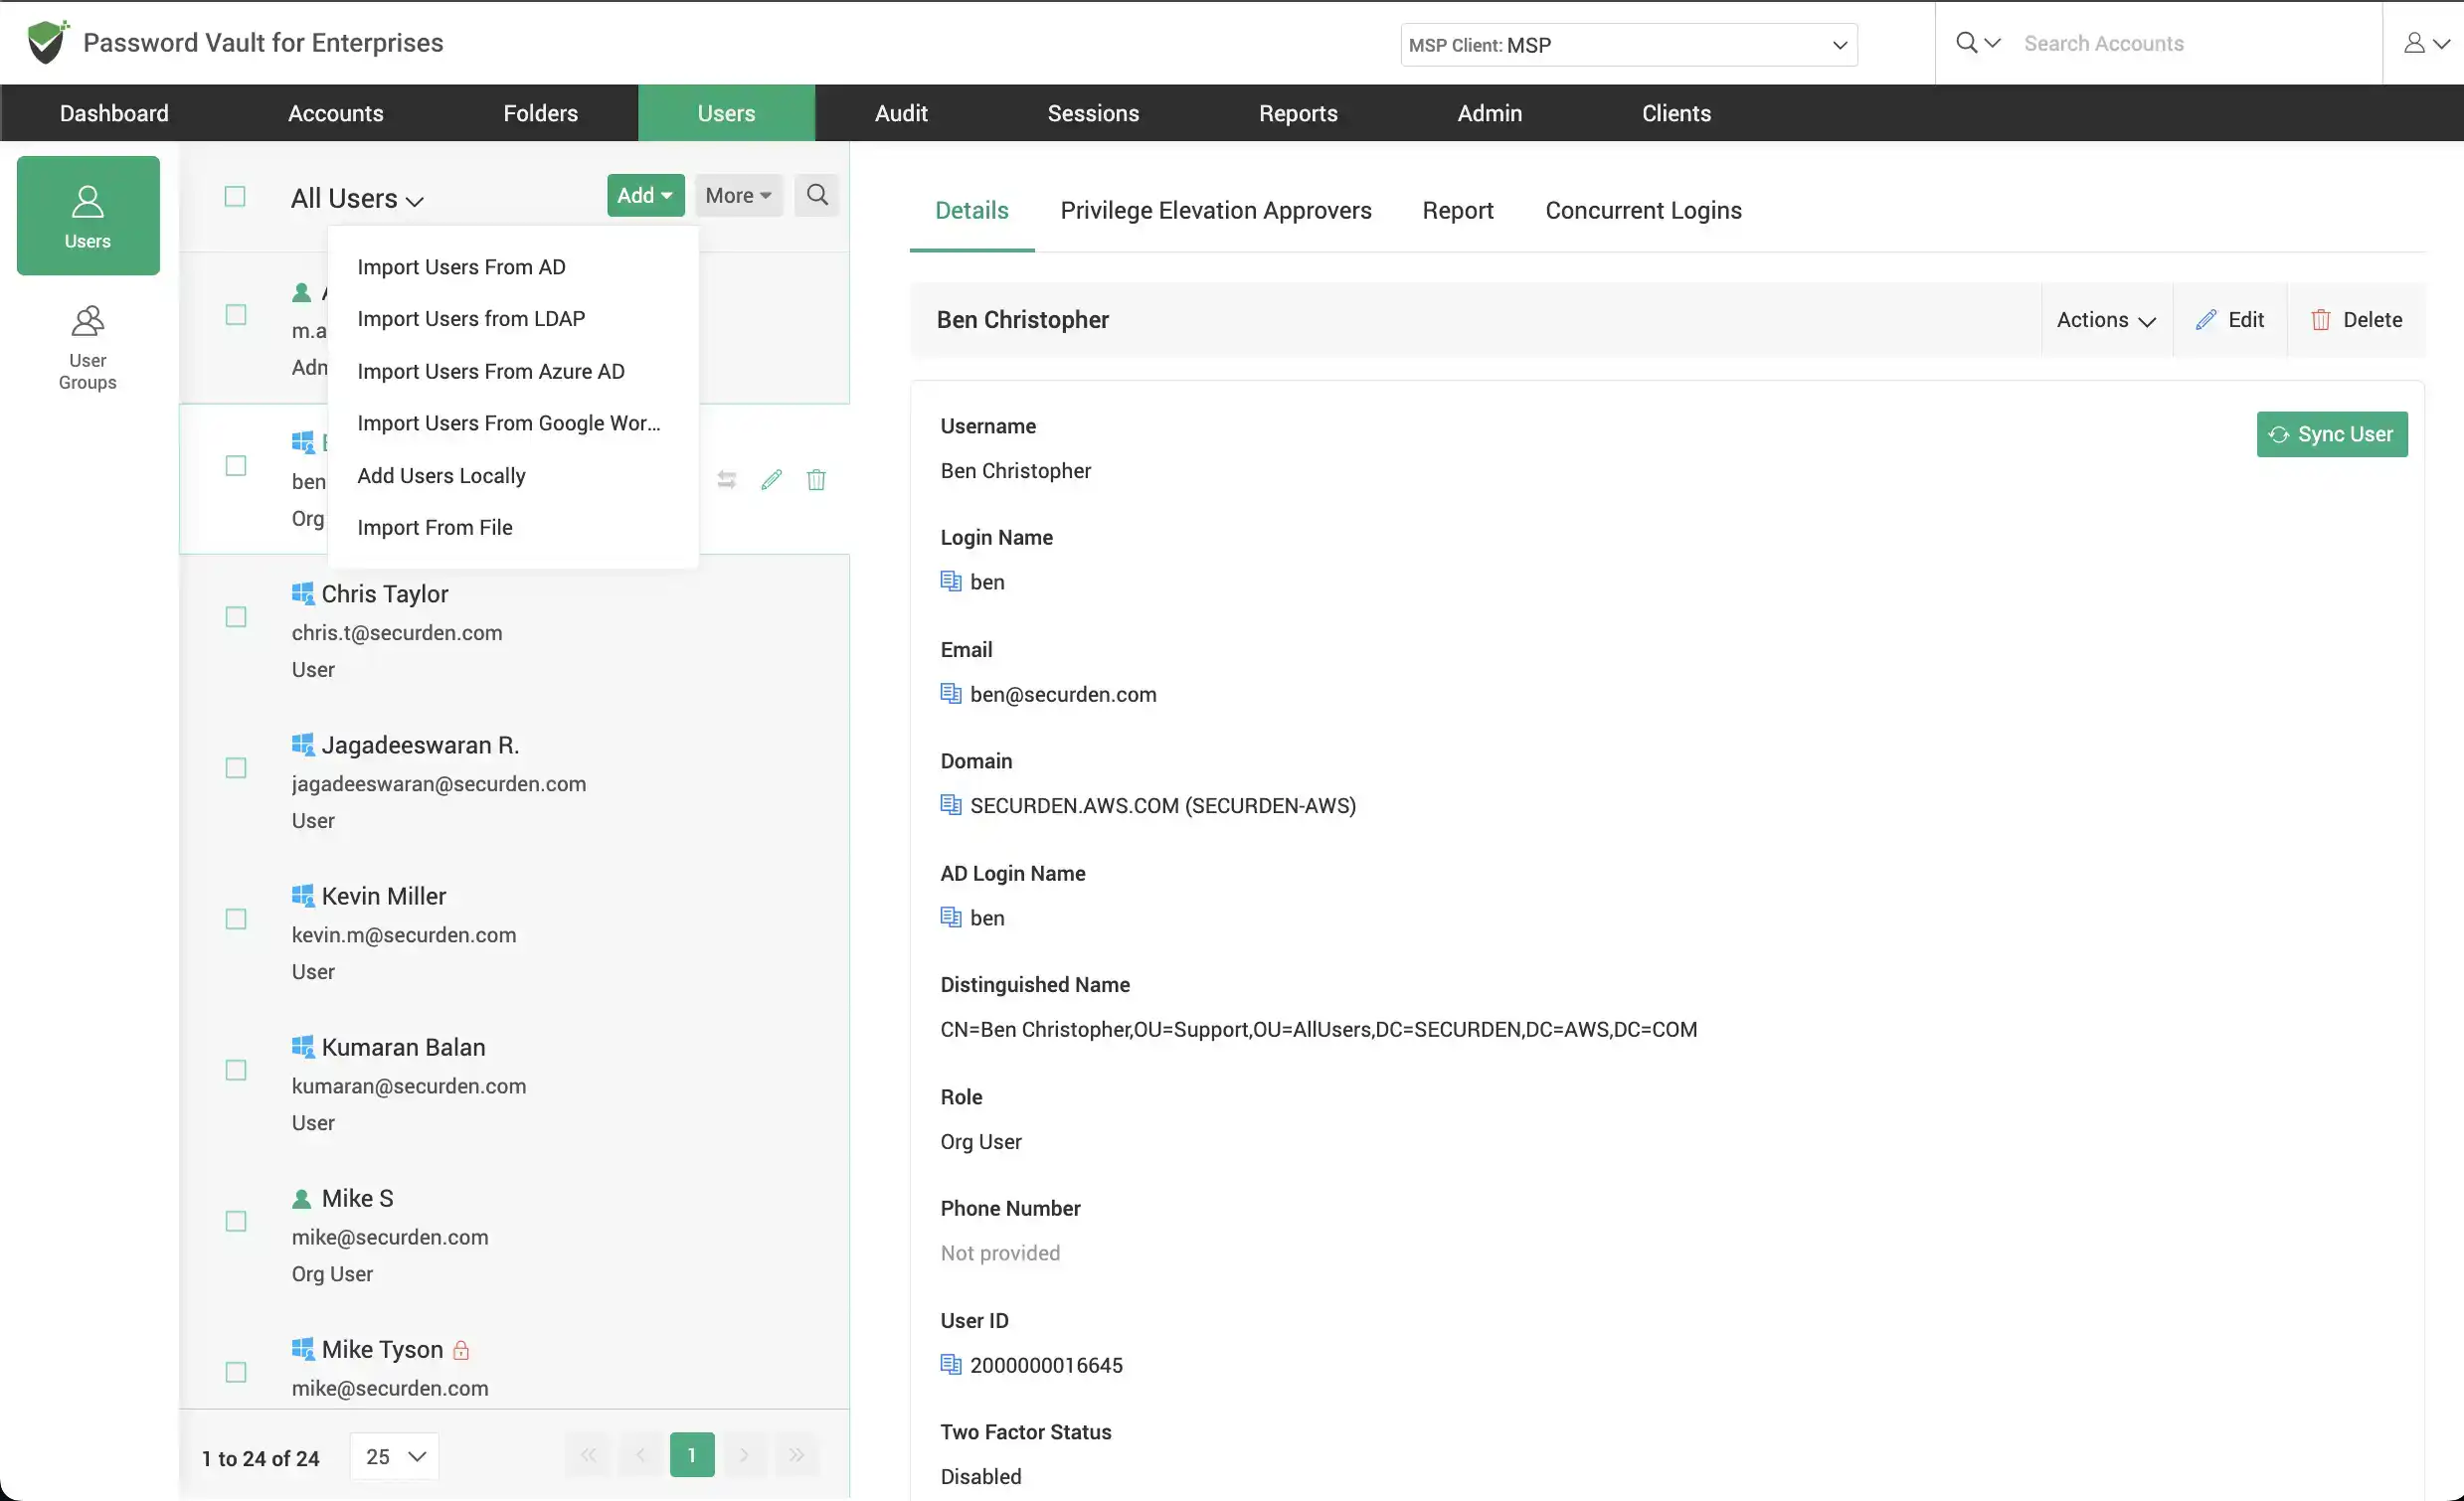The width and height of the screenshot is (2464, 1501).
Task: Close the Add dropdown button
Action: (645, 195)
